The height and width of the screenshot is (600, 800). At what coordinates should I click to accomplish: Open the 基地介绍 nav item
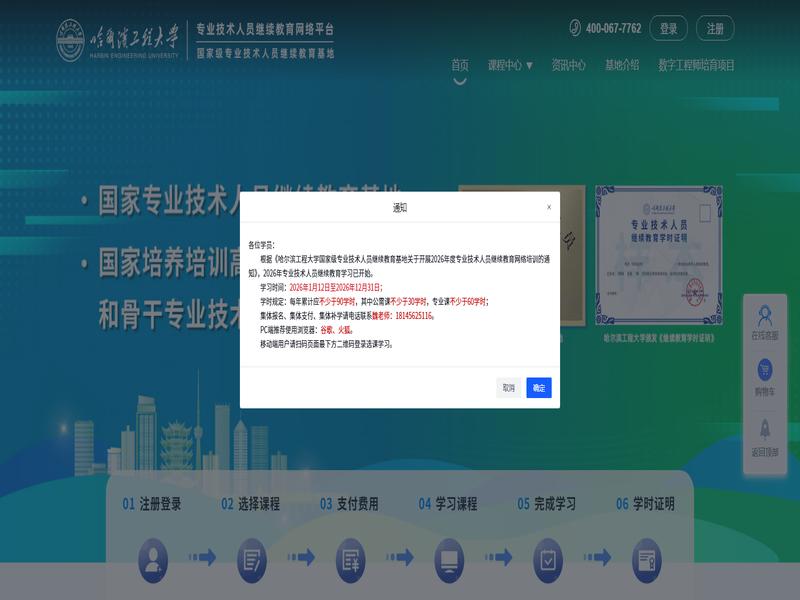coord(621,65)
